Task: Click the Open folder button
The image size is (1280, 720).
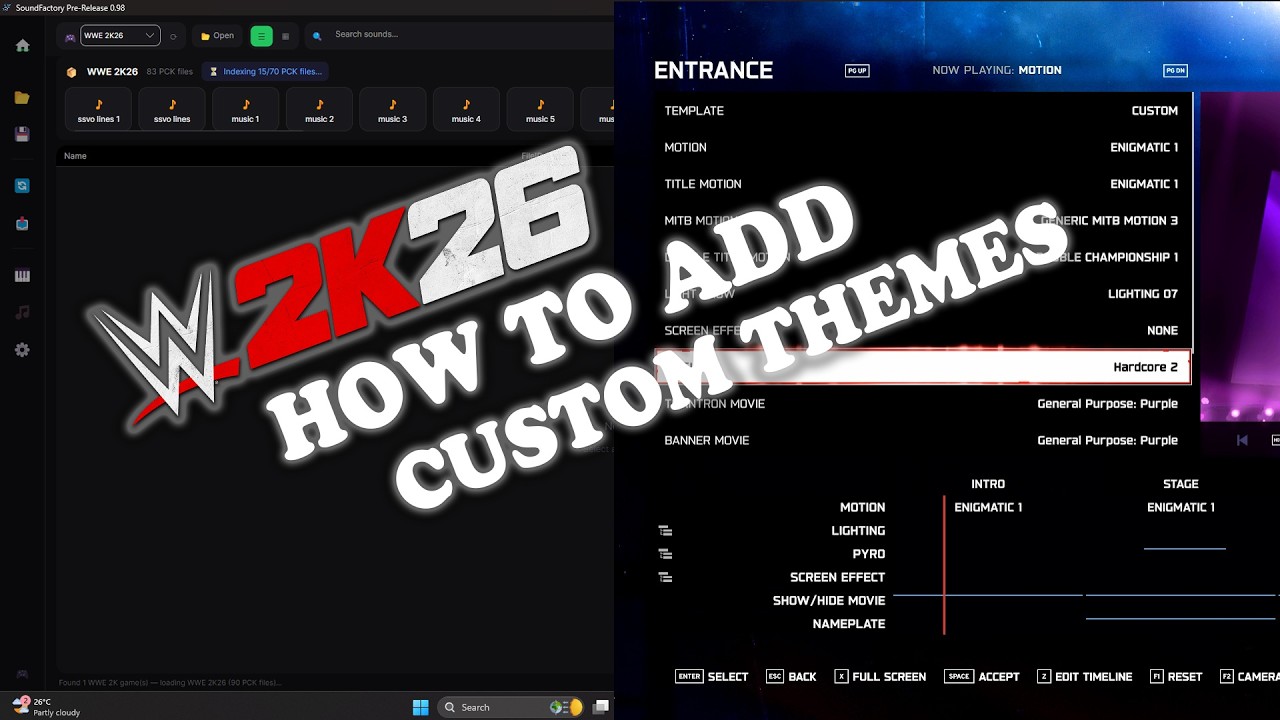Action: pyautogui.click(x=217, y=36)
